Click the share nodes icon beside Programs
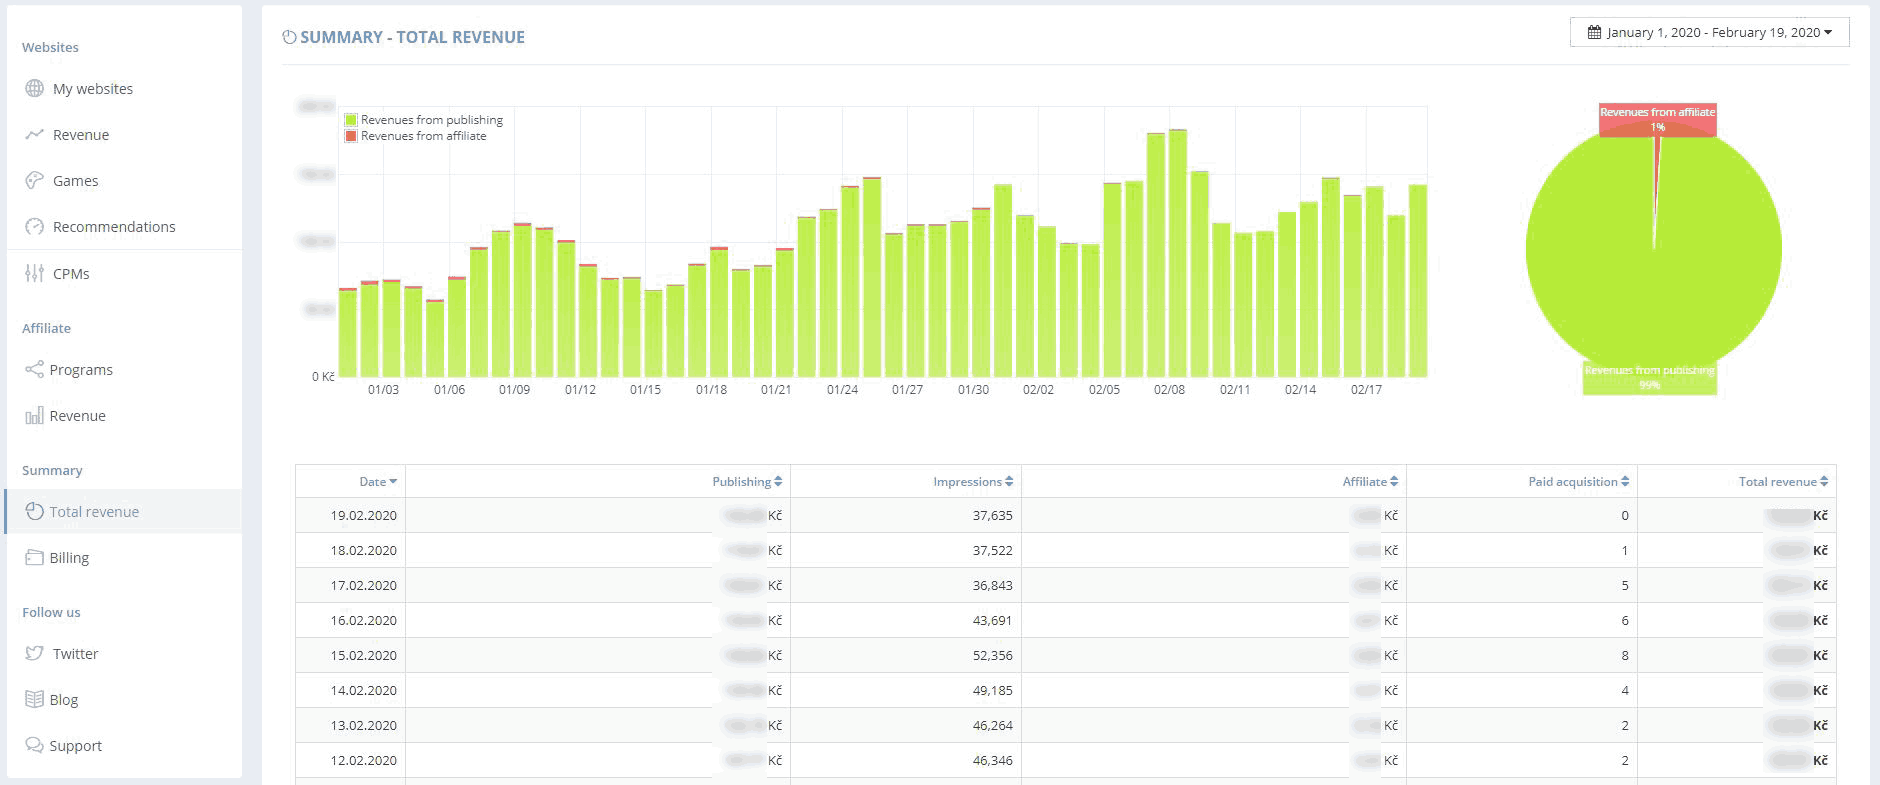This screenshot has width=1880, height=785. pos(34,369)
